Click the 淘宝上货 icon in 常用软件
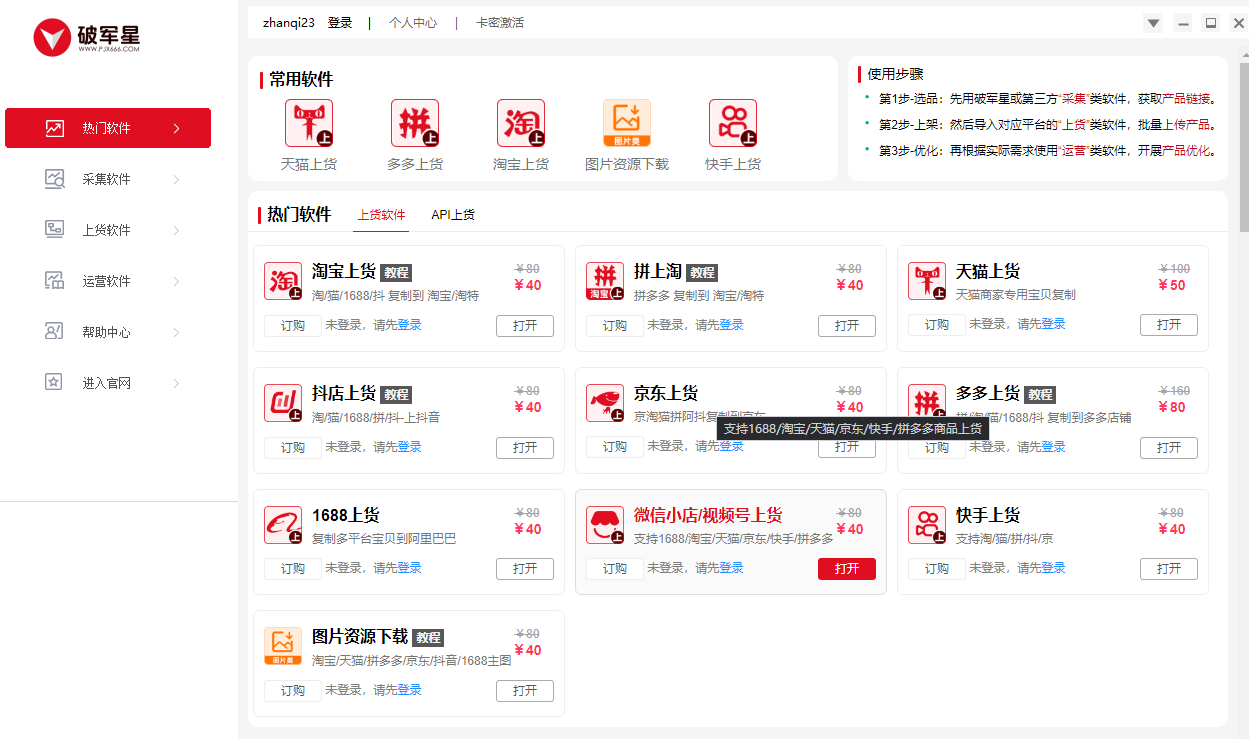 [x=520, y=124]
